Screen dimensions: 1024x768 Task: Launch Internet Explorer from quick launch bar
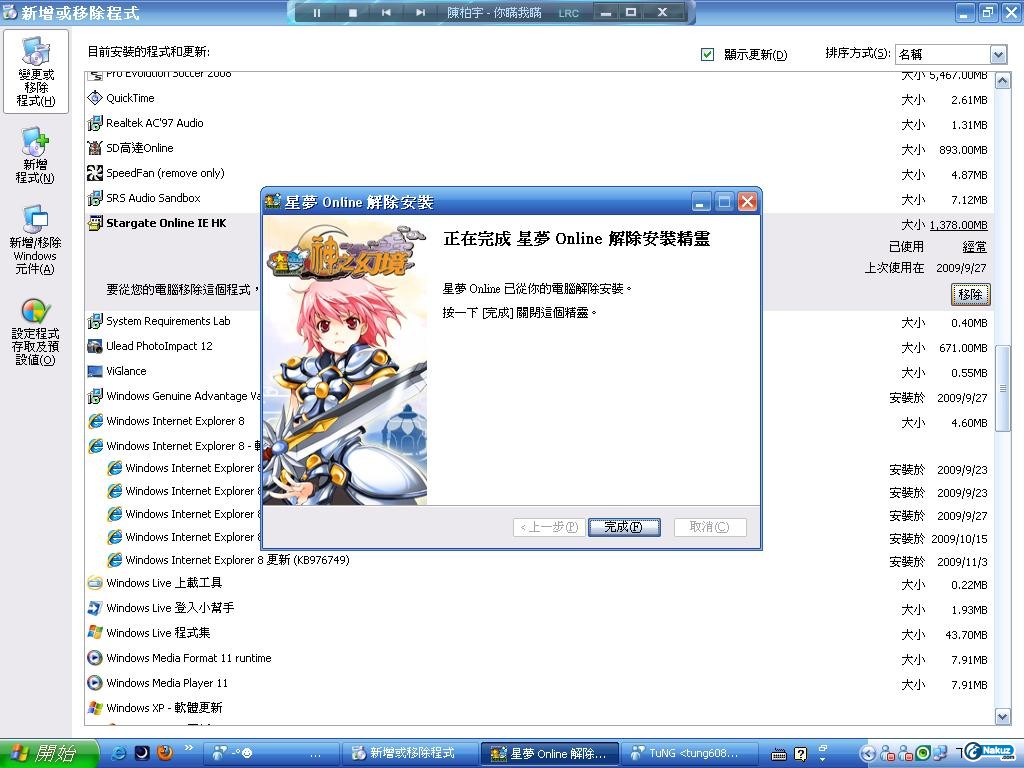(x=120, y=753)
